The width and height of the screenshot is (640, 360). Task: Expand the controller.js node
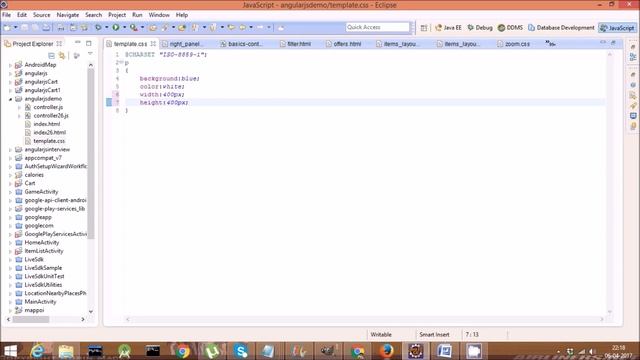click(19, 107)
